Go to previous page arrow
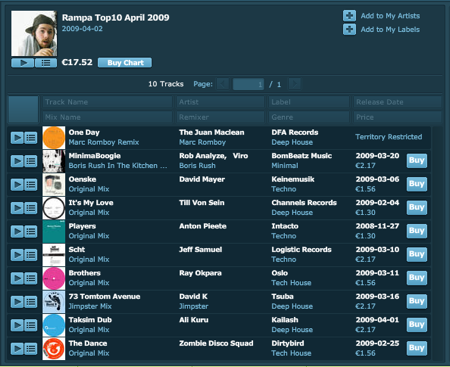 [223, 84]
